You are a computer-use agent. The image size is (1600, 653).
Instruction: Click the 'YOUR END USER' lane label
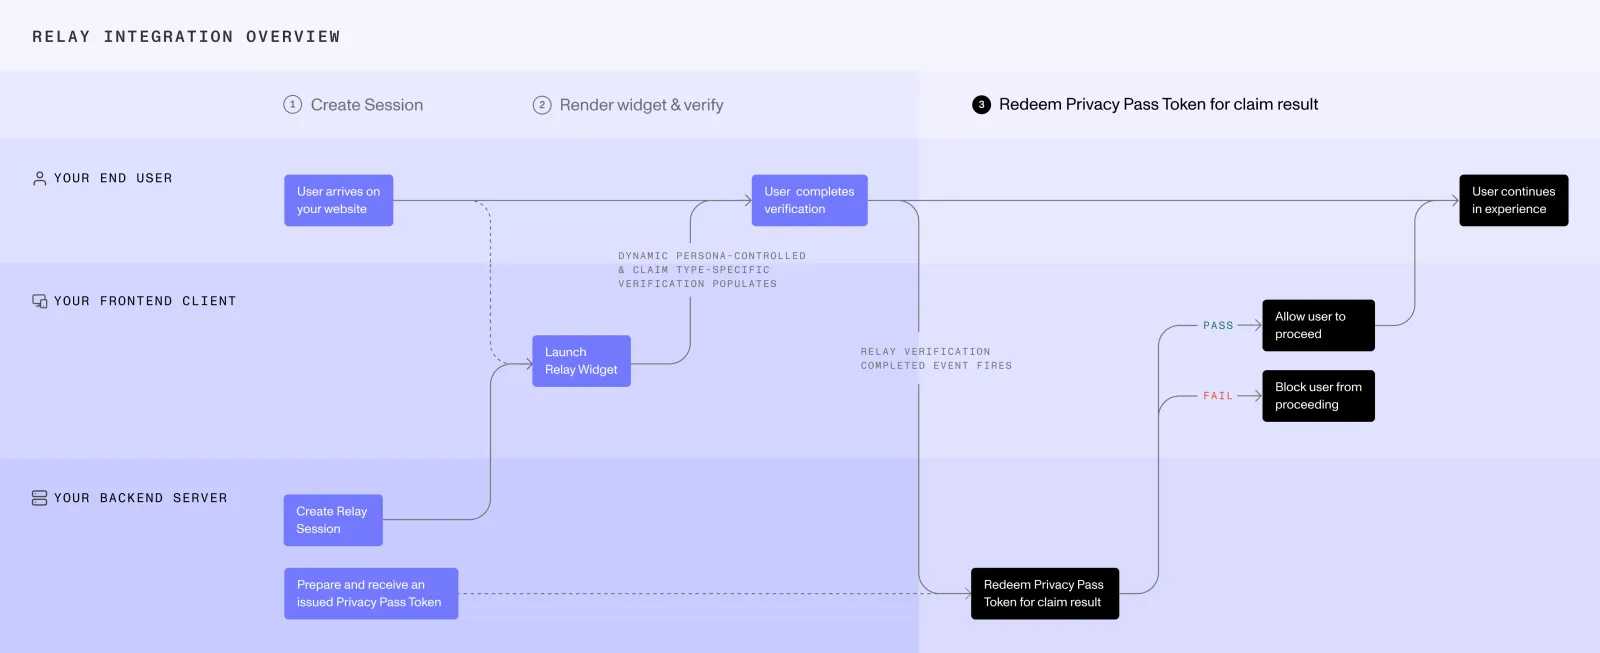click(x=113, y=179)
